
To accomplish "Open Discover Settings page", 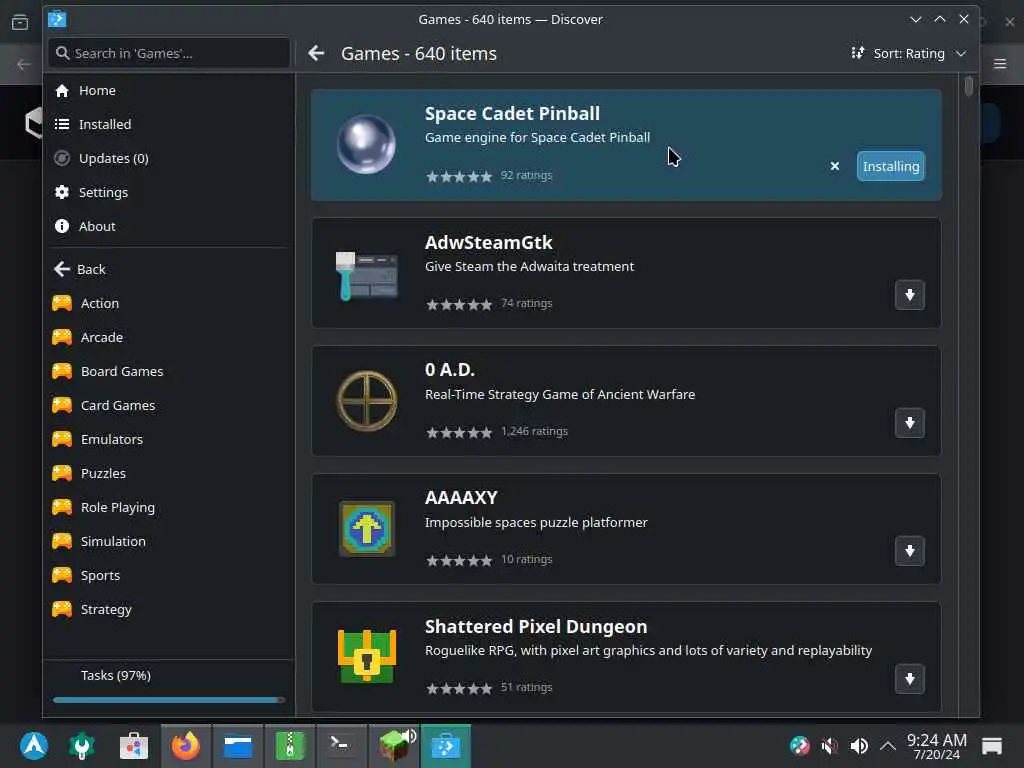I will [x=168, y=193].
